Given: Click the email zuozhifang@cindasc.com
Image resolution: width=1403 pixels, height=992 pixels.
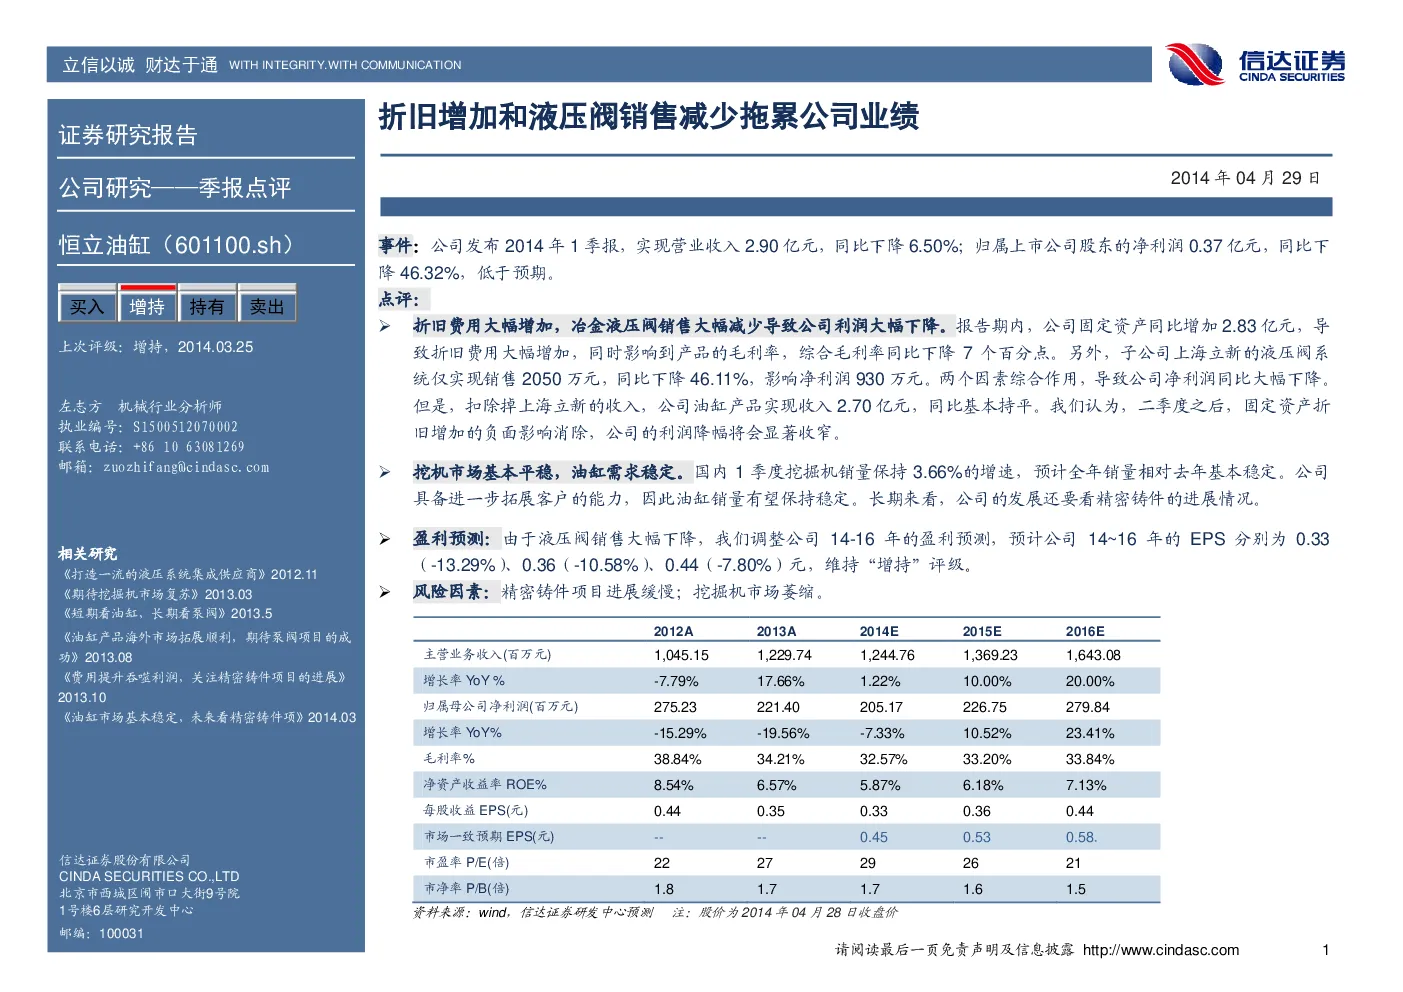Looking at the screenshot, I should (x=186, y=467).
